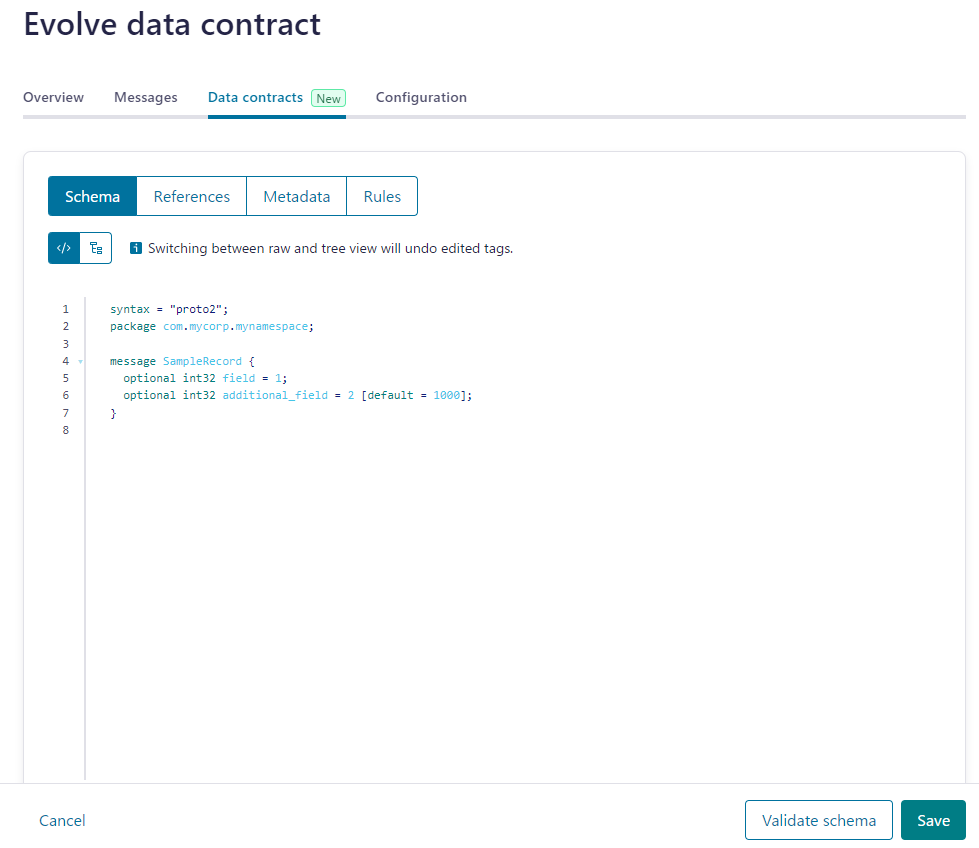Collapse the SampleRecord message fold arrow
This screenshot has width=979, height=848.
pos(81,362)
